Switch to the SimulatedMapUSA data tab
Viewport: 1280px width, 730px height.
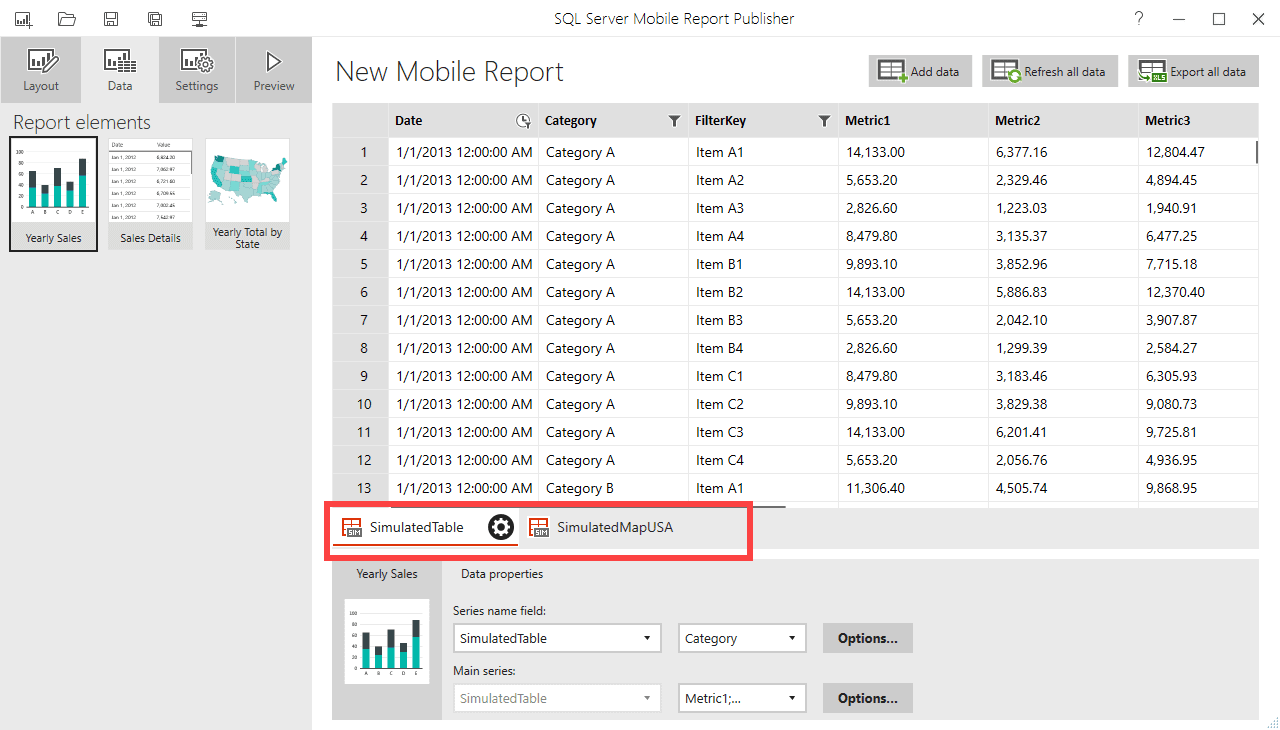(x=602, y=527)
